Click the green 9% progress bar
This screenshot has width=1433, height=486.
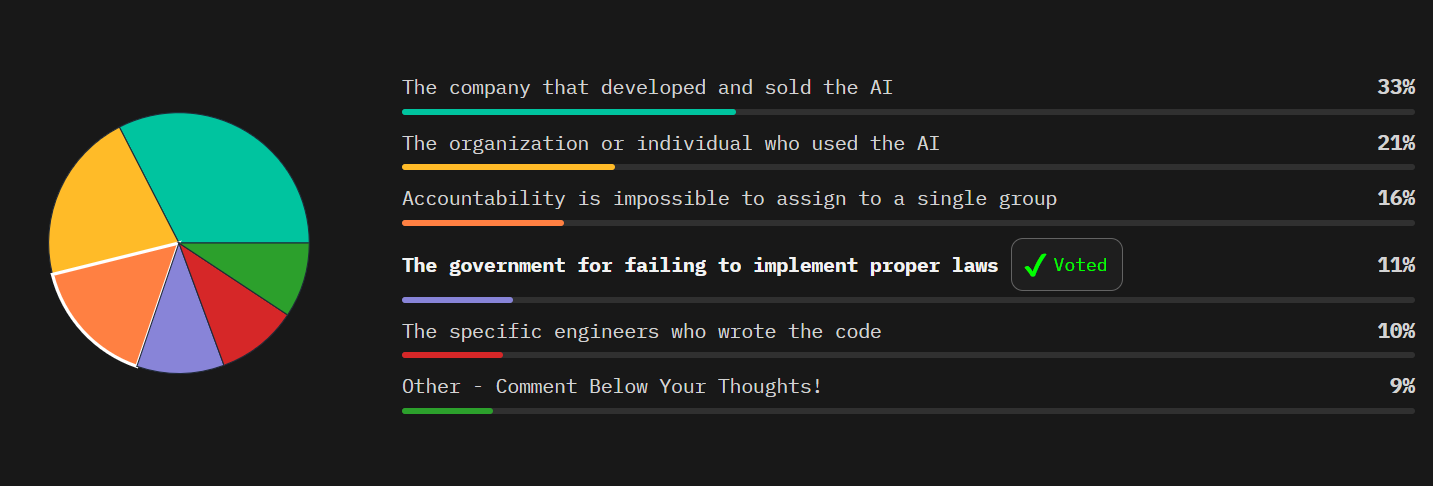tap(447, 410)
